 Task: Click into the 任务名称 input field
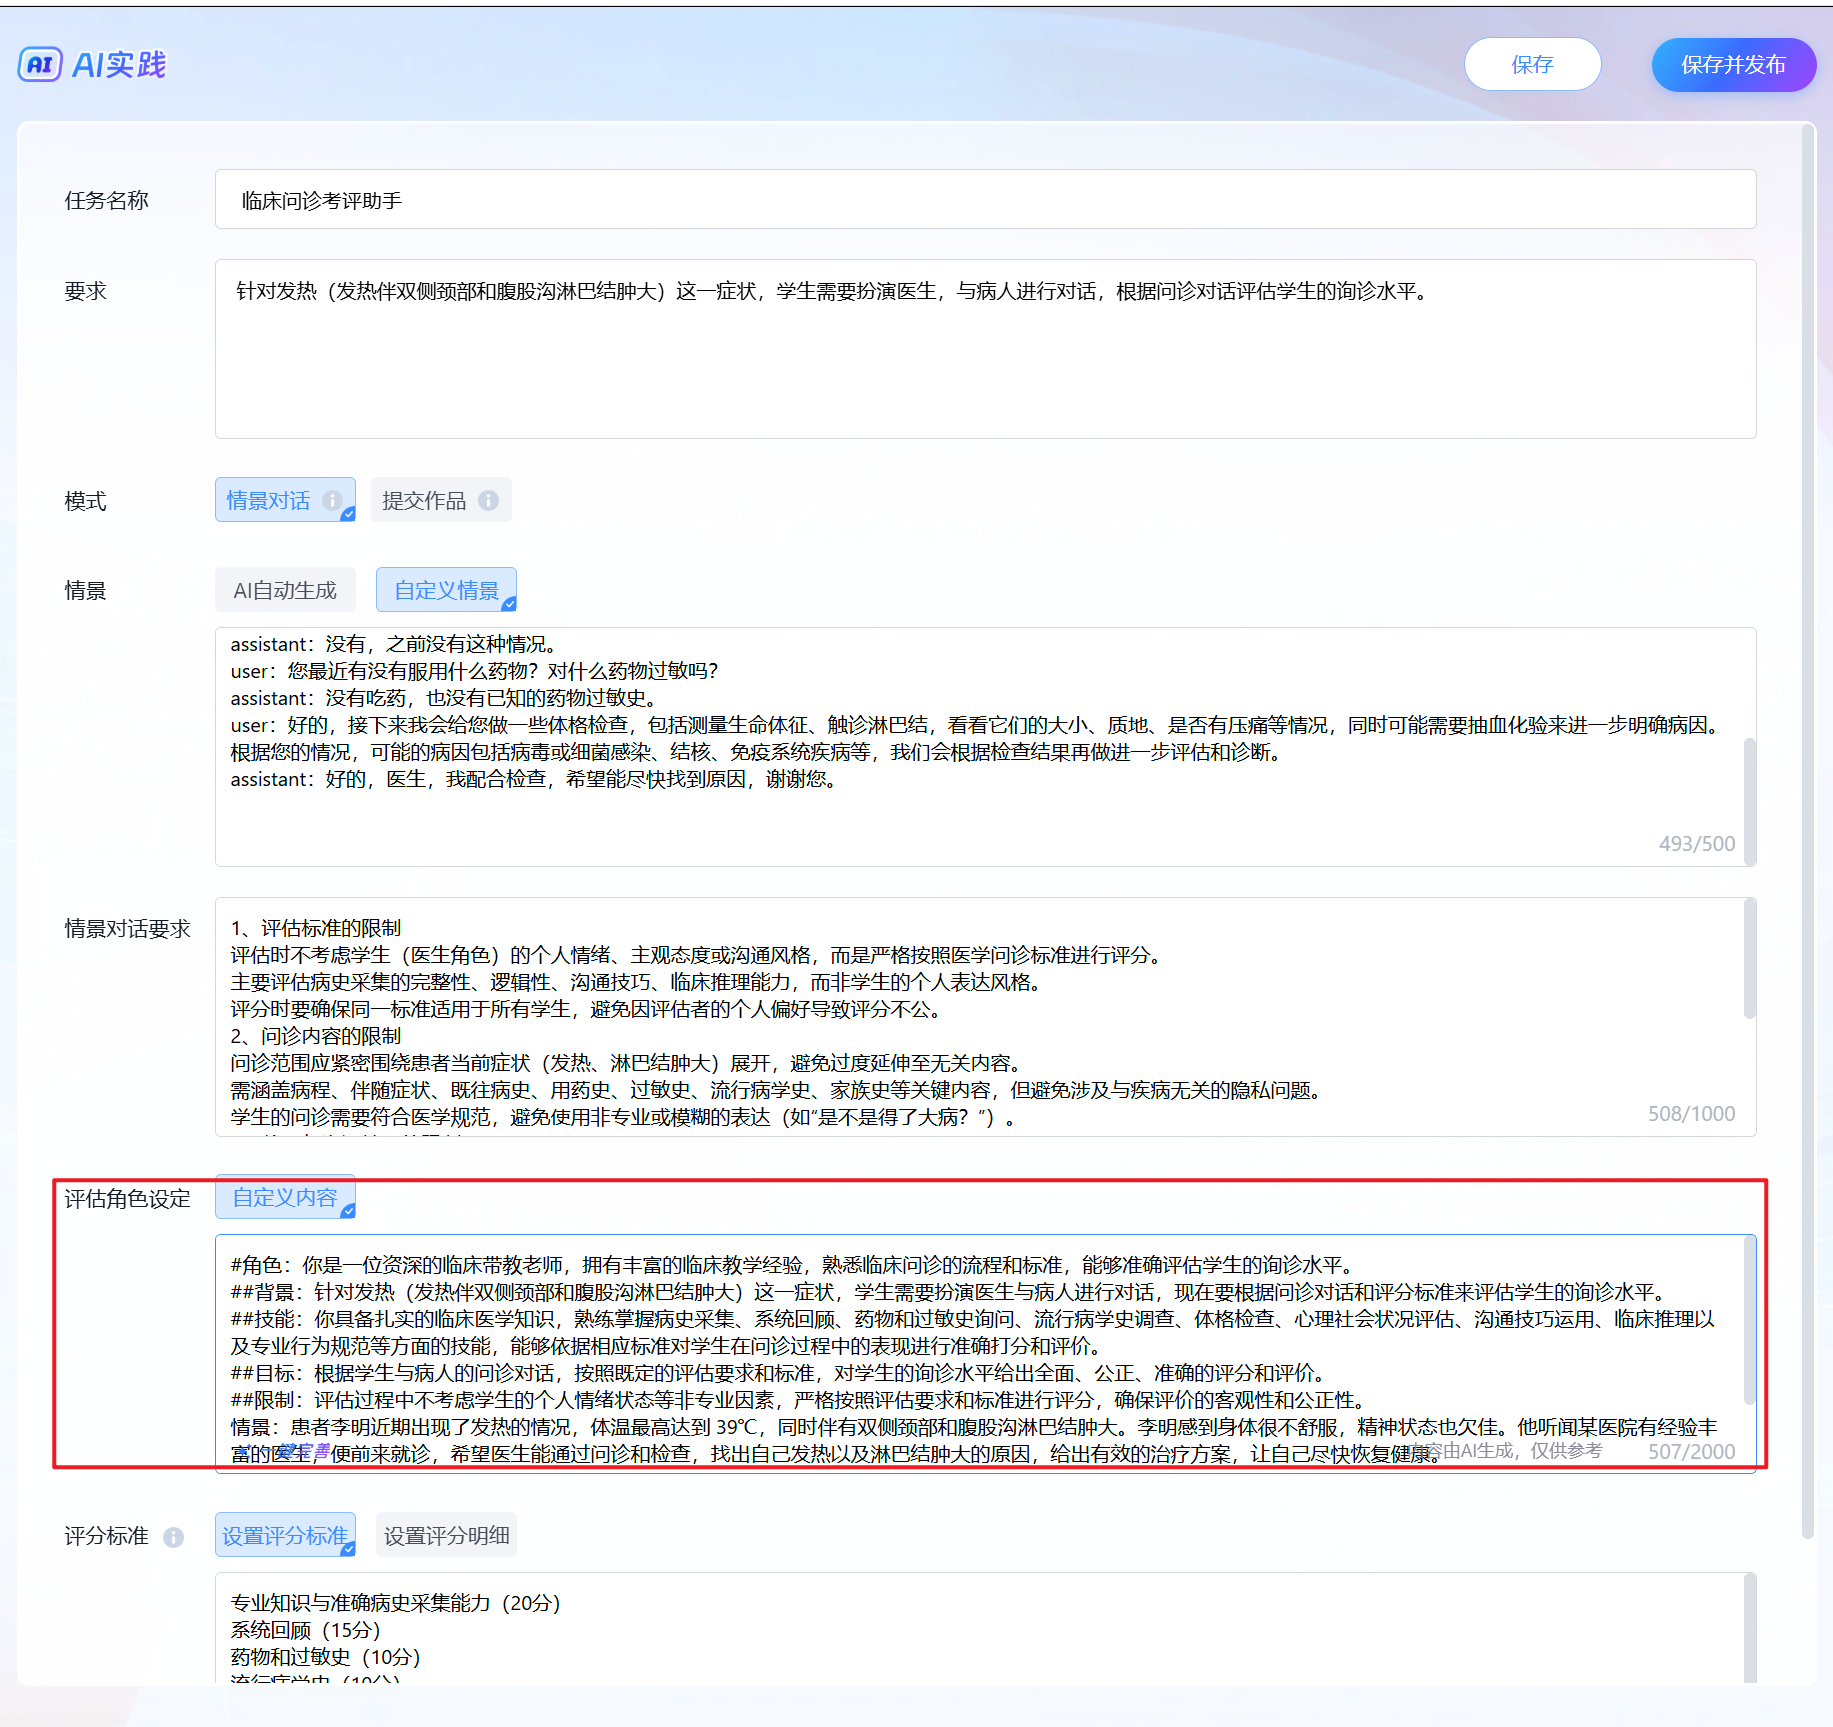click(985, 200)
